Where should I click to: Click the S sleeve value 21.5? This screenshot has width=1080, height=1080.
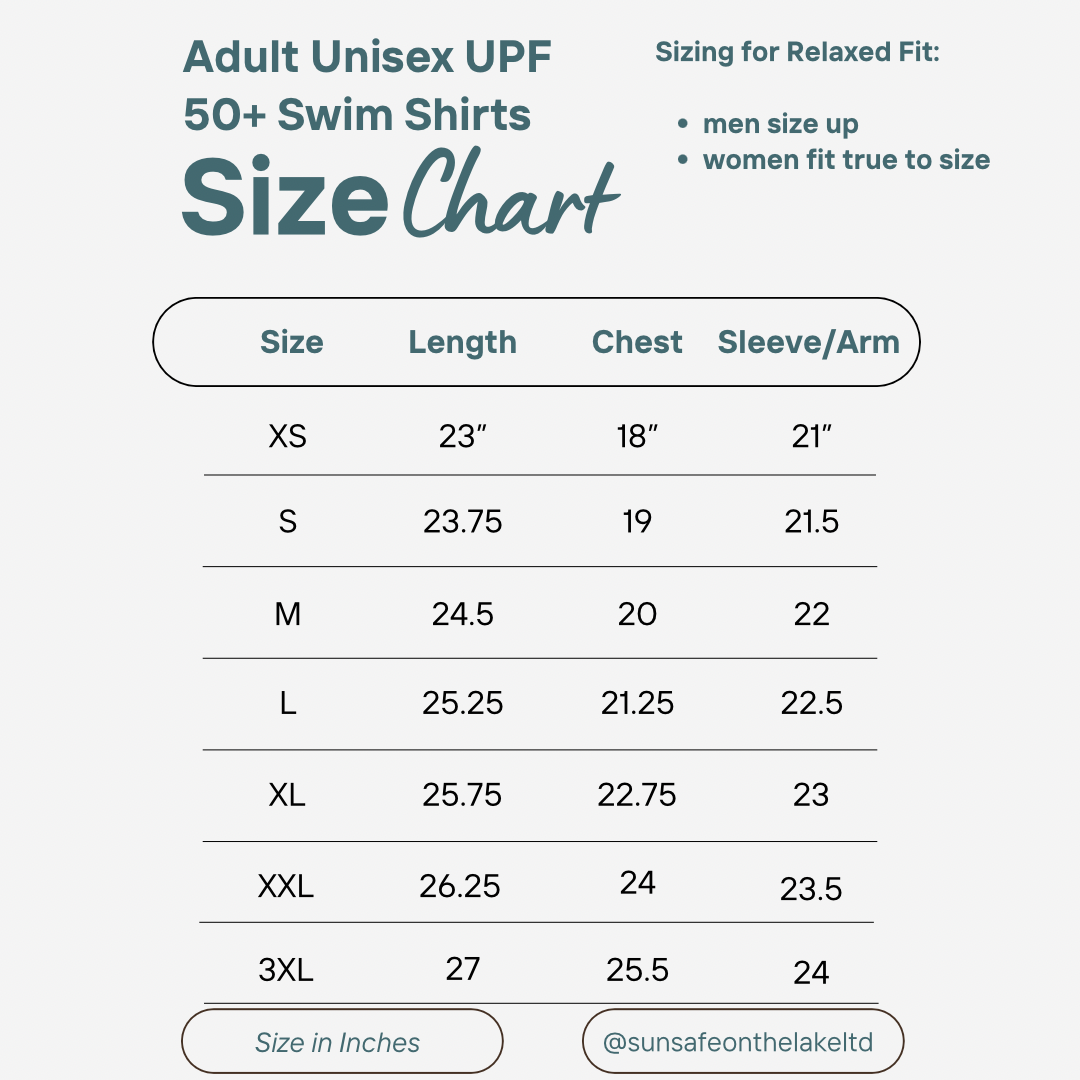[811, 522]
